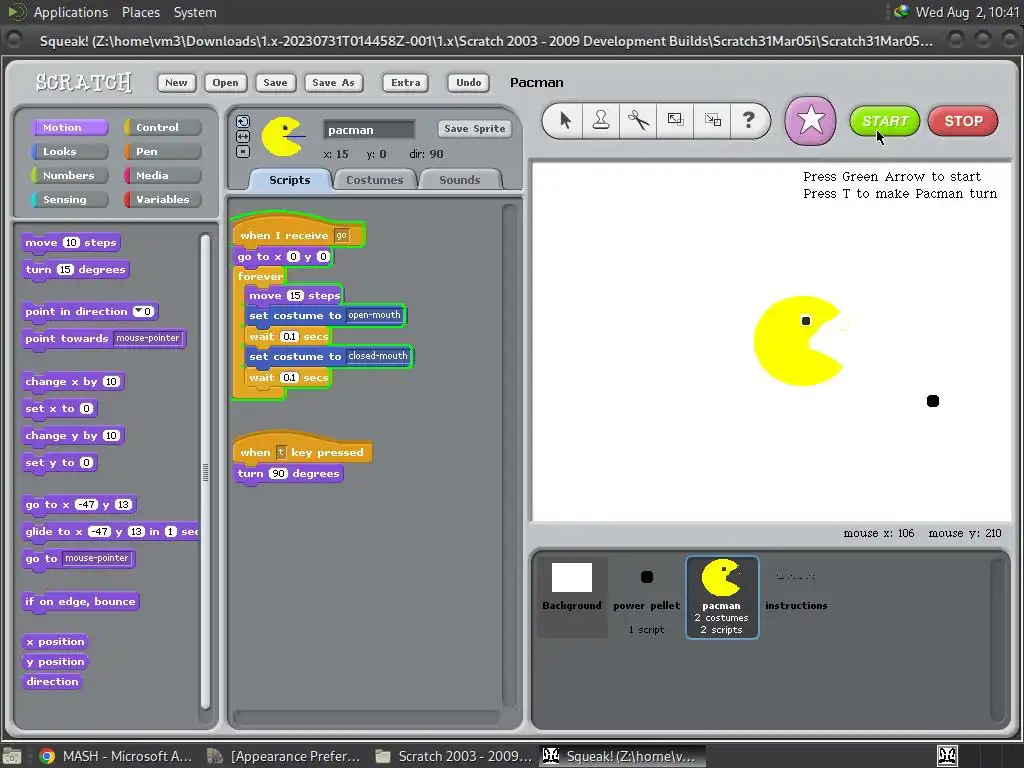
Task: Select the Control block category
Action: tap(163, 127)
